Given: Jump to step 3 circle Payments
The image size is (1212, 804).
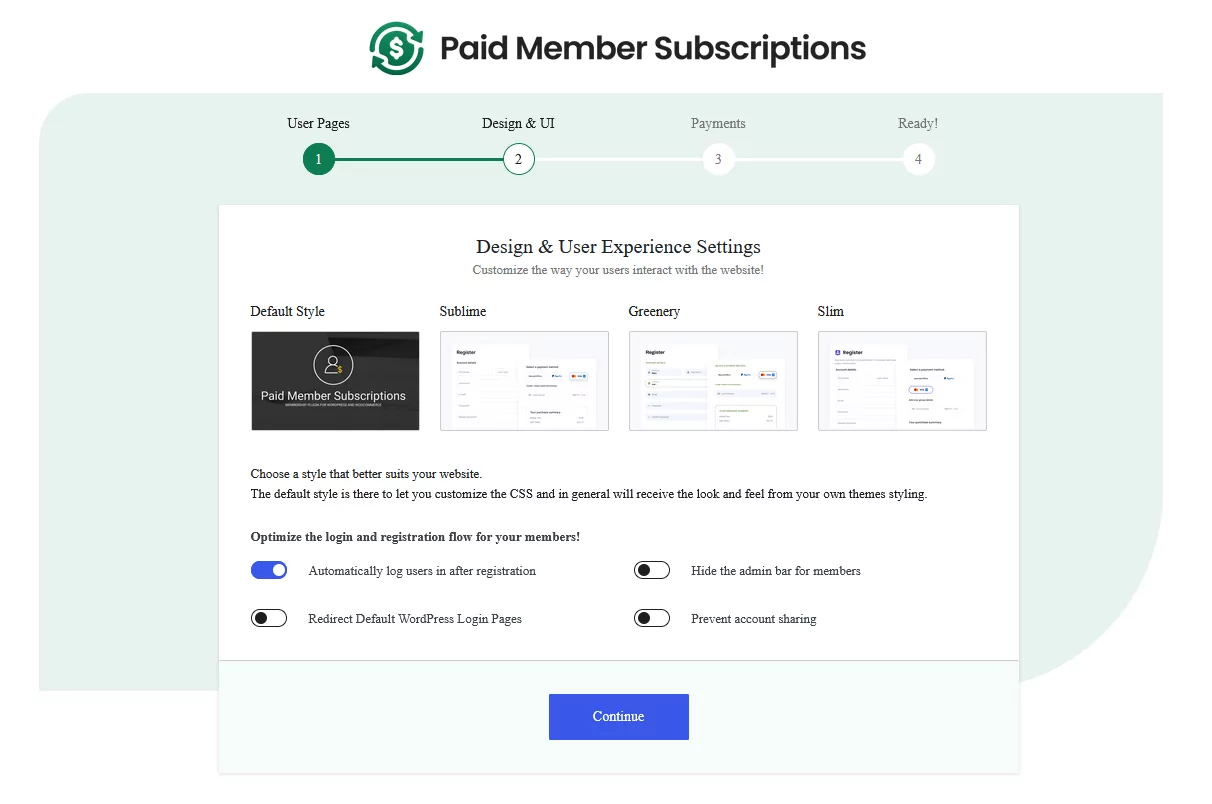Looking at the screenshot, I should pos(718,159).
